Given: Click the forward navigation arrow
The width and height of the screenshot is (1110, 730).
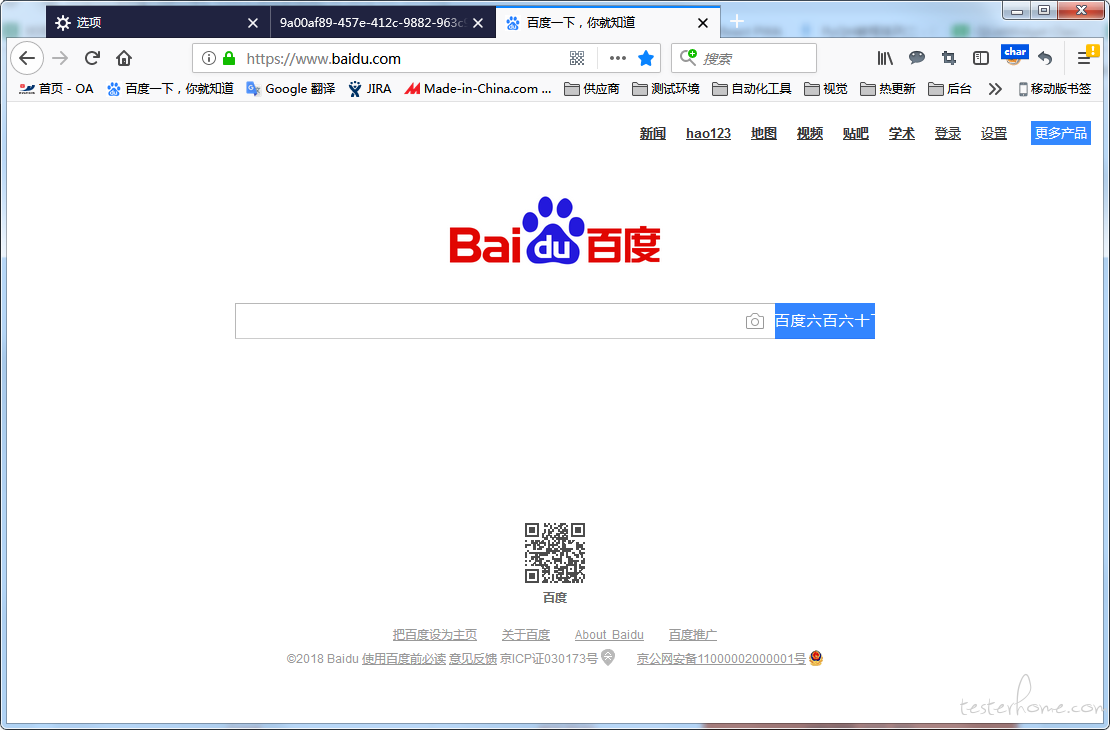Looking at the screenshot, I should click(x=60, y=58).
